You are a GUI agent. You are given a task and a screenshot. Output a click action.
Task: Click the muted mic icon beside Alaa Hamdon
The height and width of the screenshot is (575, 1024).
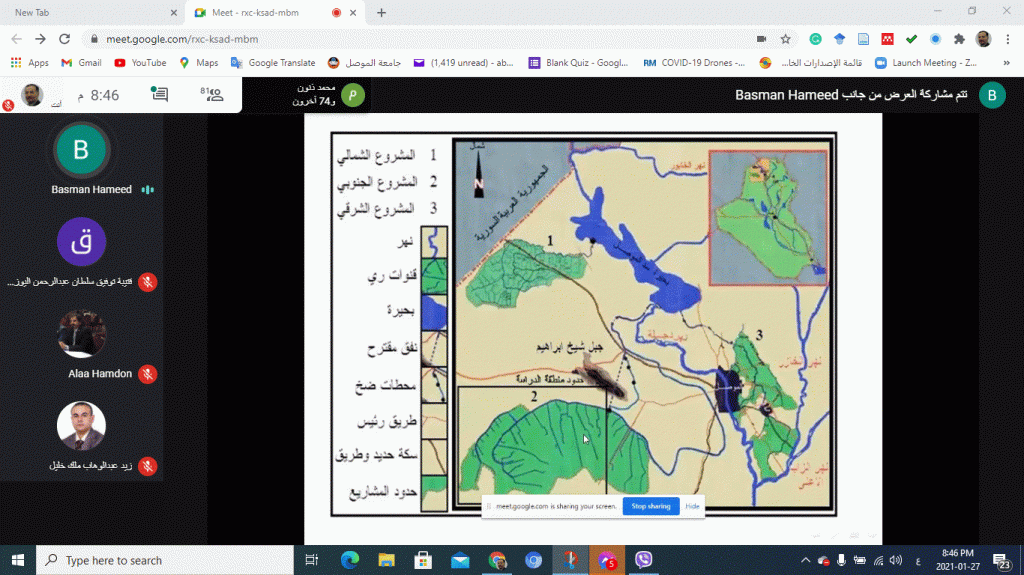pos(147,374)
